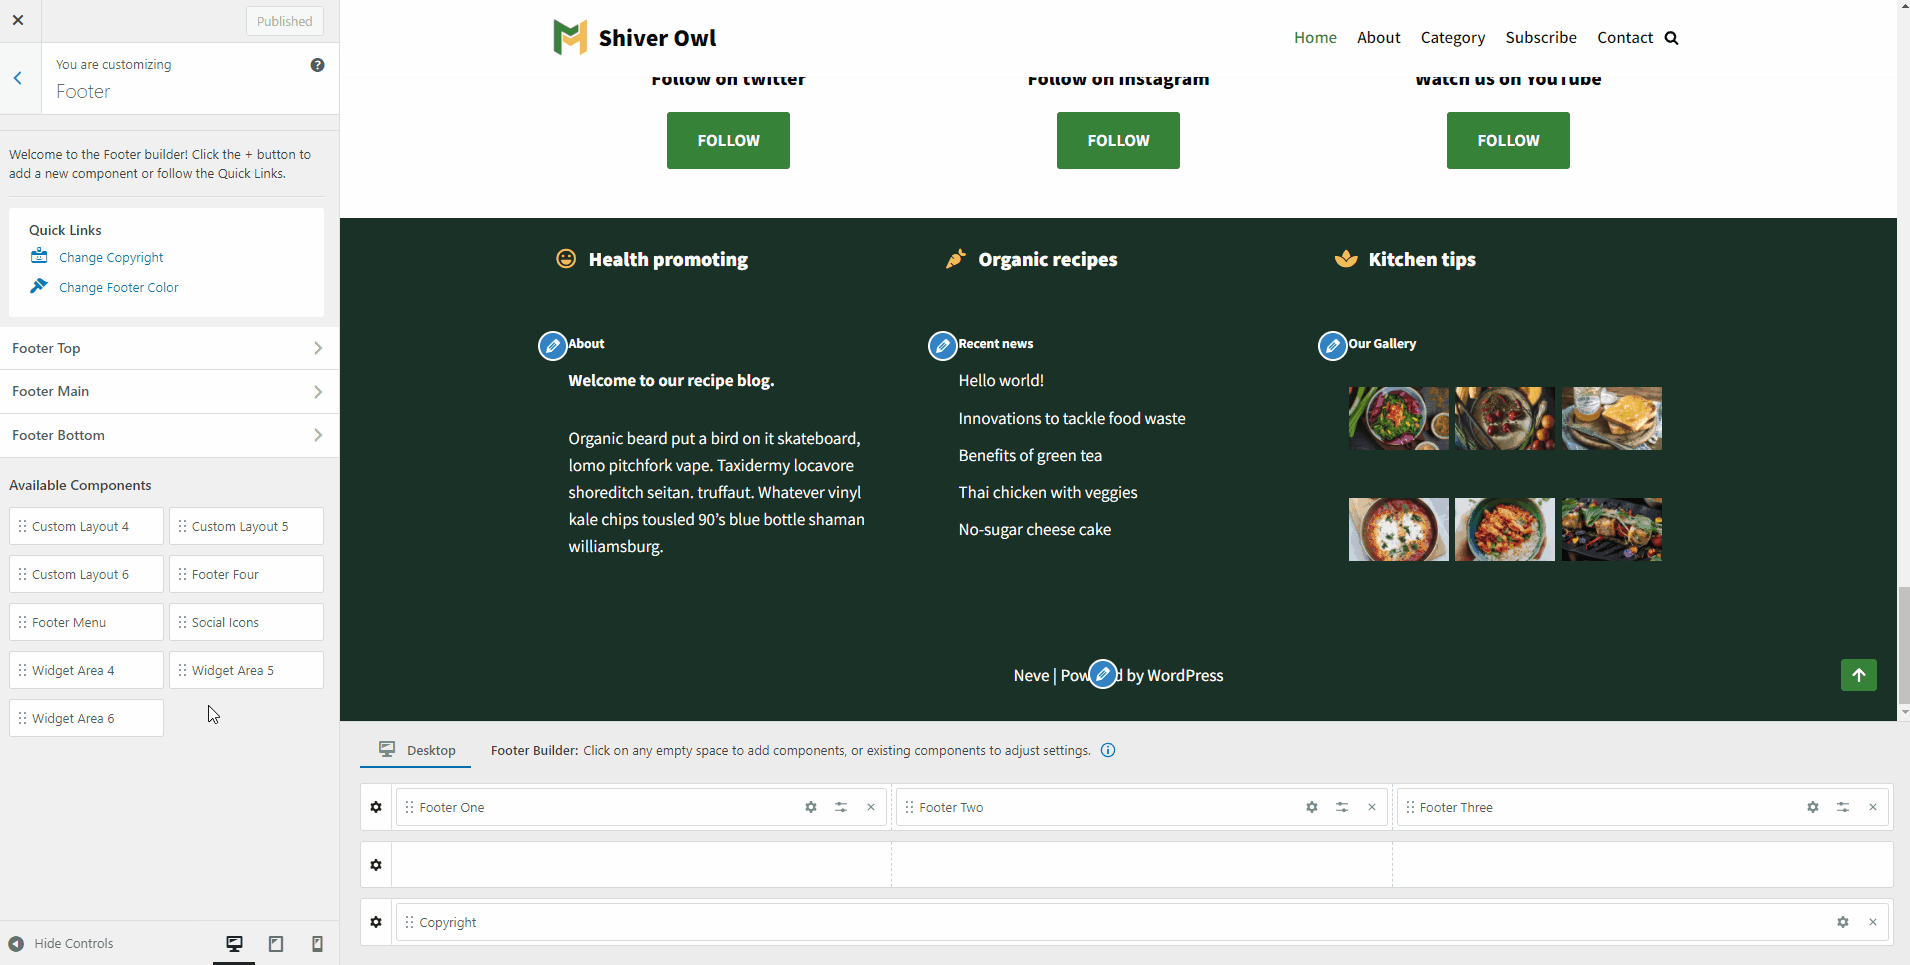Image resolution: width=1910 pixels, height=965 pixels.
Task: Remove the Footer Three component with X
Action: (1873, 807)
